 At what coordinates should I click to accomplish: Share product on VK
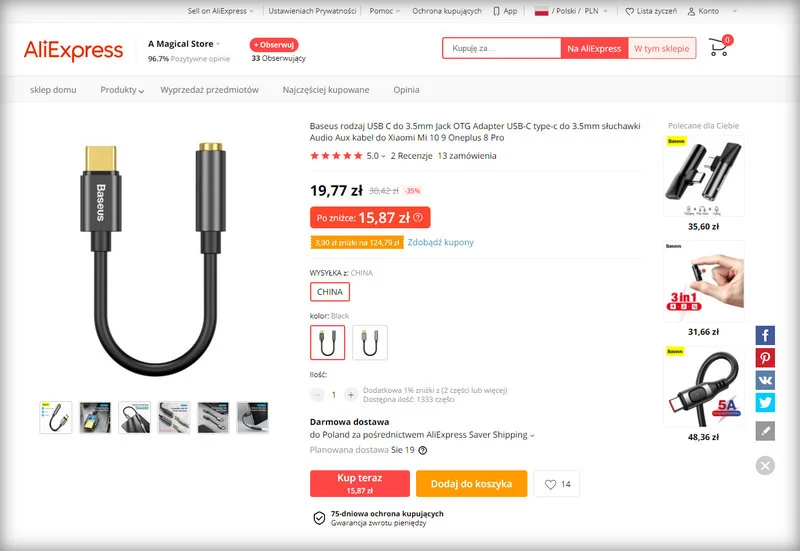765,380
